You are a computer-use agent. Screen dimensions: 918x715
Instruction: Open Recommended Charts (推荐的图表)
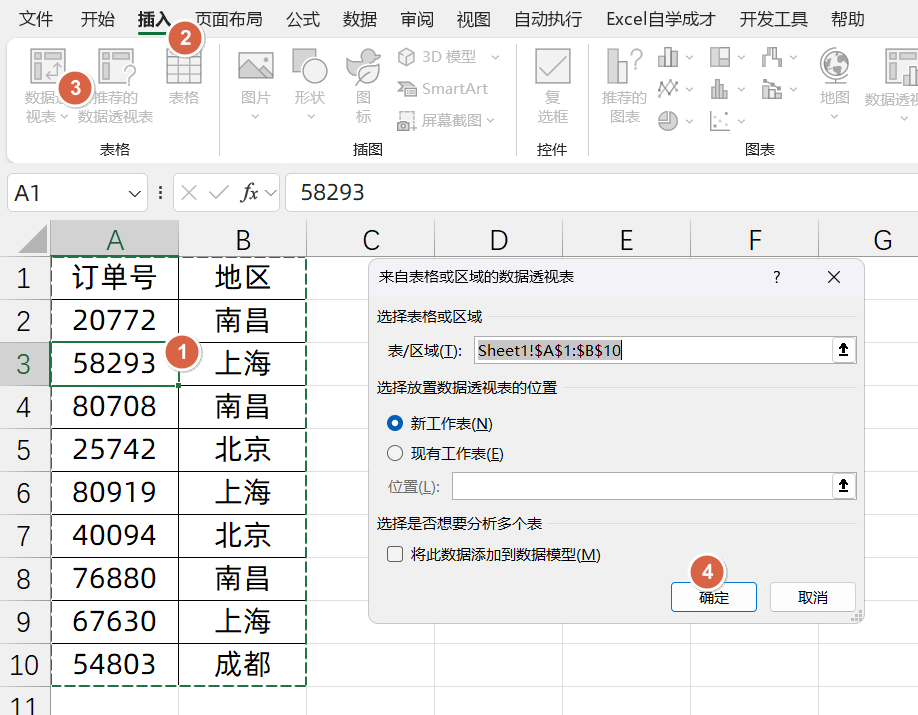624,86
